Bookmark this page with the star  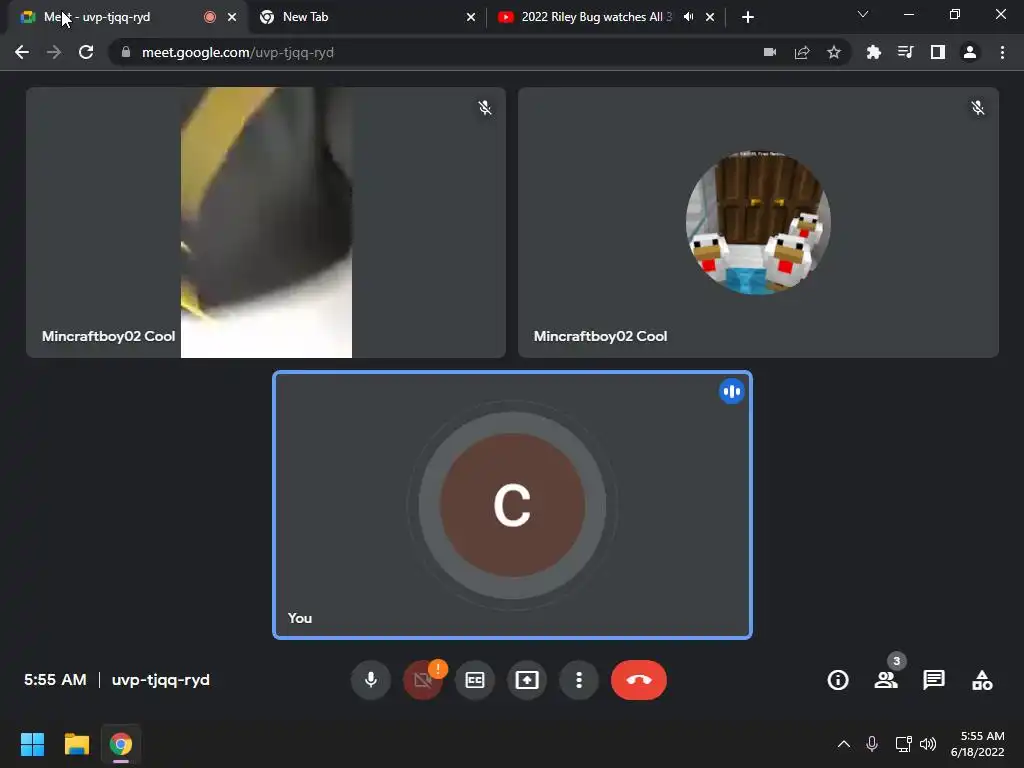point(834,52)
